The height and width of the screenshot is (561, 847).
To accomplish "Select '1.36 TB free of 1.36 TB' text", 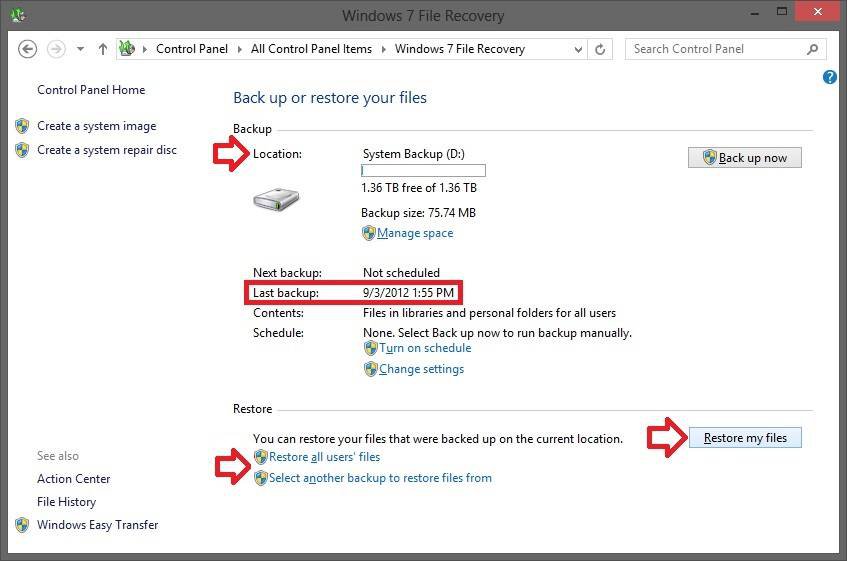I will (x=419, y=188).
